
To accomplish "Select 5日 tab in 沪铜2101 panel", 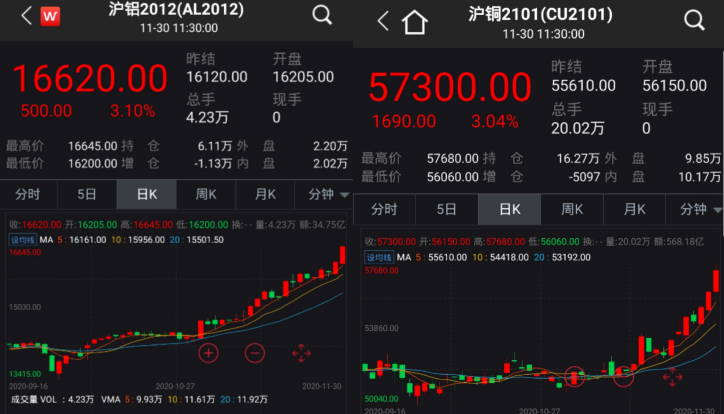I will pos(446,210).
